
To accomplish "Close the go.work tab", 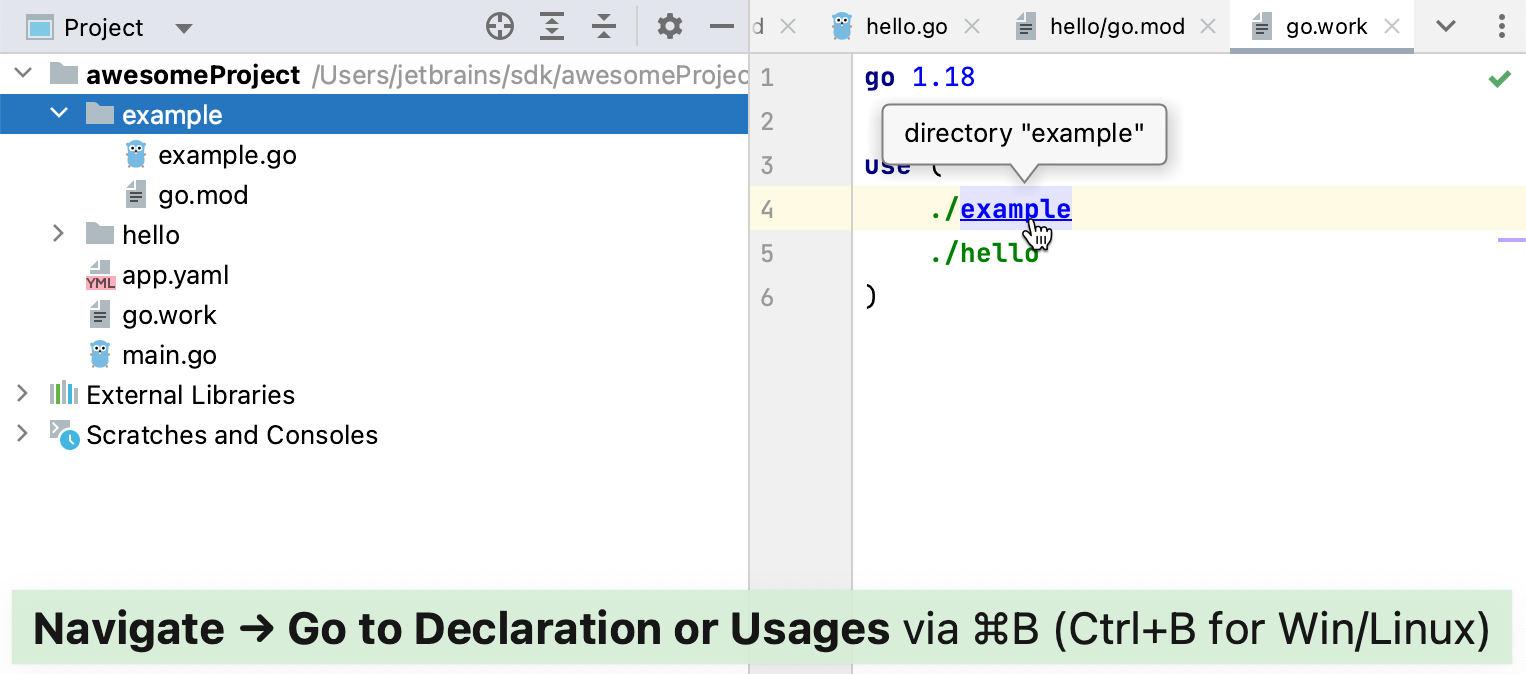I will click(1391, 27).
